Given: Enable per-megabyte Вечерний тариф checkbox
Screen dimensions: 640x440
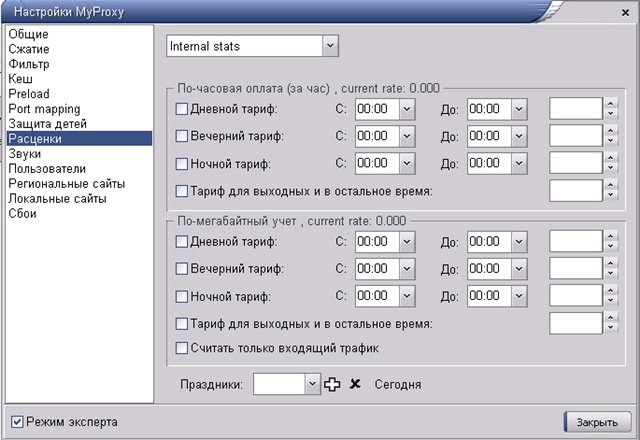Looking at the screenshot, I should click(182, 269).
